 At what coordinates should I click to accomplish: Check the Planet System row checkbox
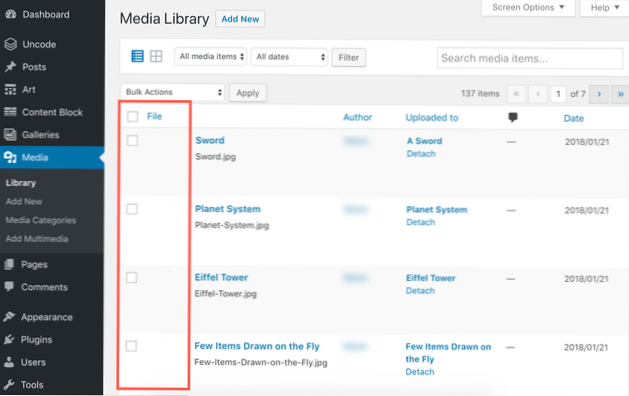(132, 209)
